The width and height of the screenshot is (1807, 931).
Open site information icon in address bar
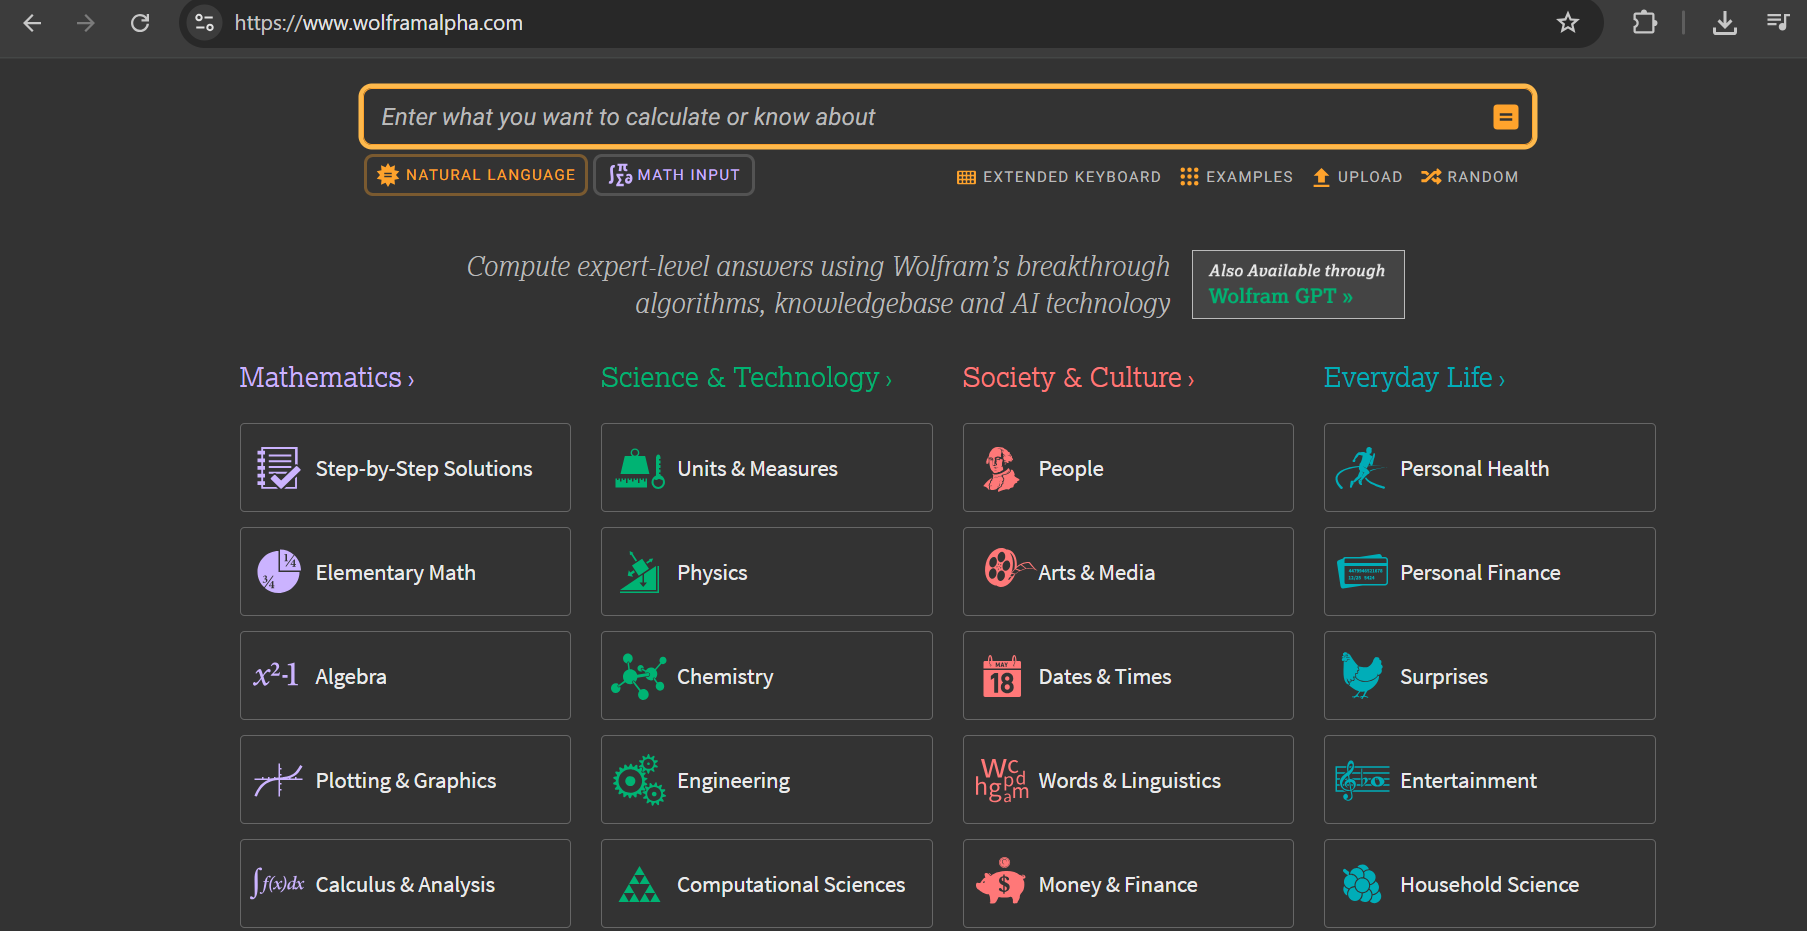coord(205,23)
